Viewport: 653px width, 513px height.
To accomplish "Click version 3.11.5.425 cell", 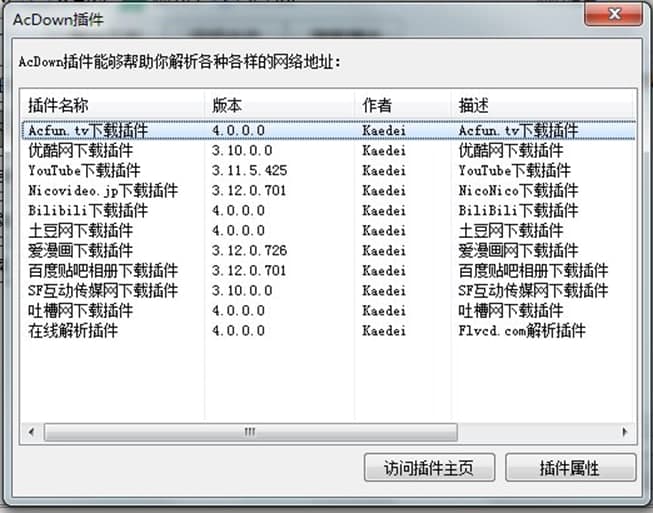I will coord(249,170).
